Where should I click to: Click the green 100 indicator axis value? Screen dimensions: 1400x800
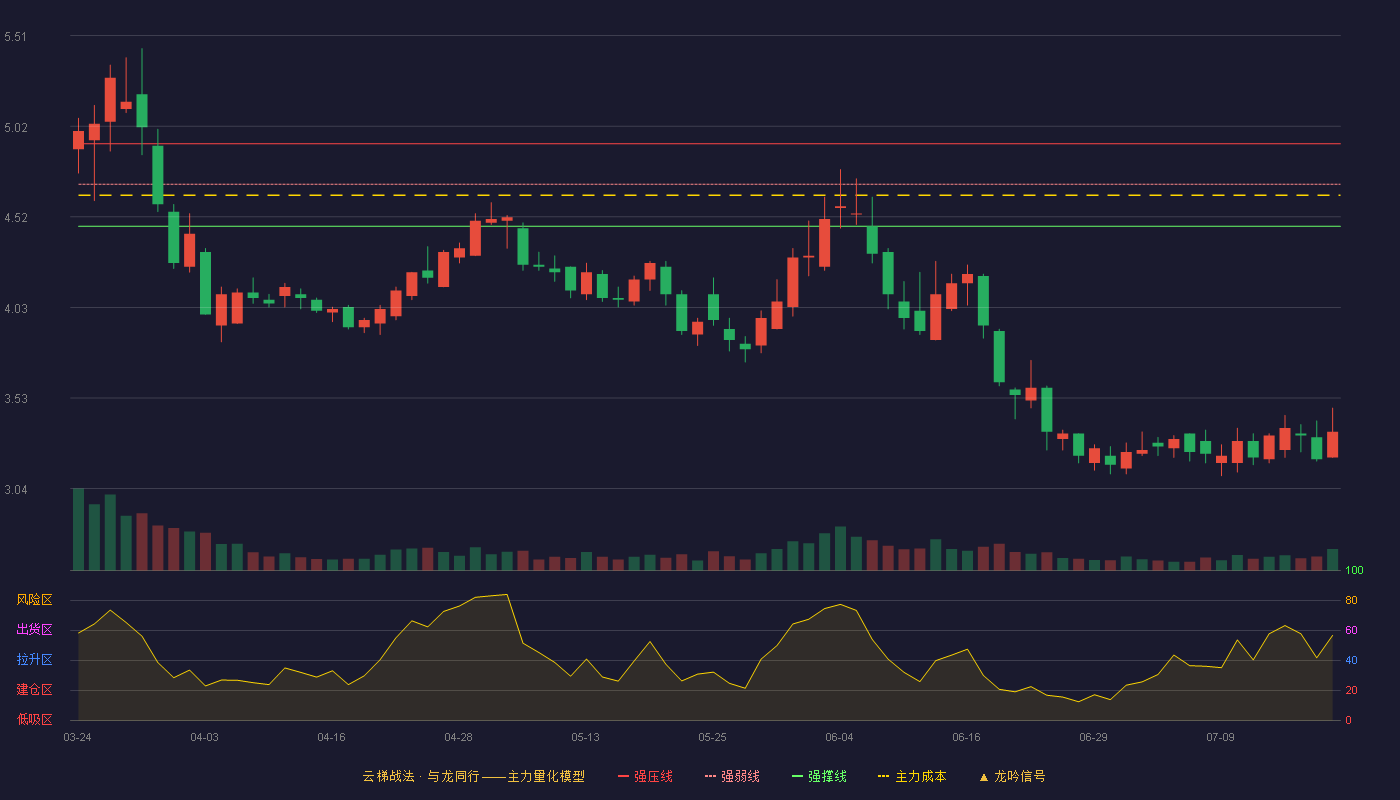(x=1355, y=571)
